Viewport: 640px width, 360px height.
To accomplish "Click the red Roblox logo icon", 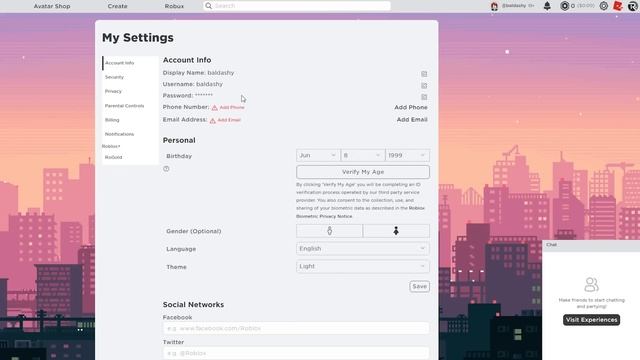I will tap(618, 6).
